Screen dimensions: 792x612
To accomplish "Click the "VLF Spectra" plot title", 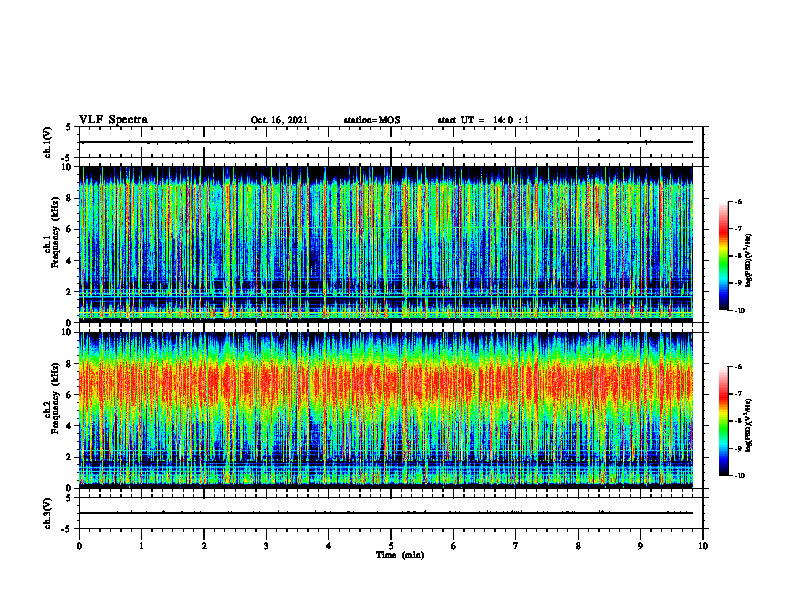I will tap(113, 120).
